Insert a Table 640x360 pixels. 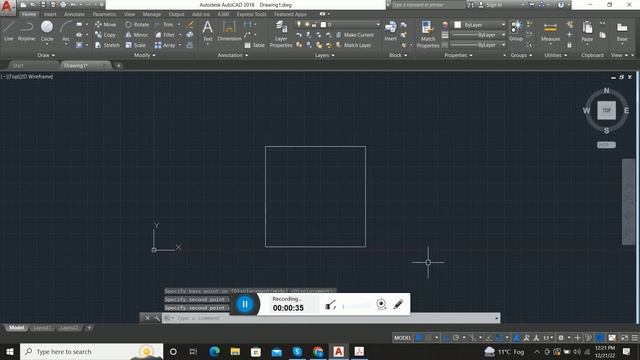point(255,45)
